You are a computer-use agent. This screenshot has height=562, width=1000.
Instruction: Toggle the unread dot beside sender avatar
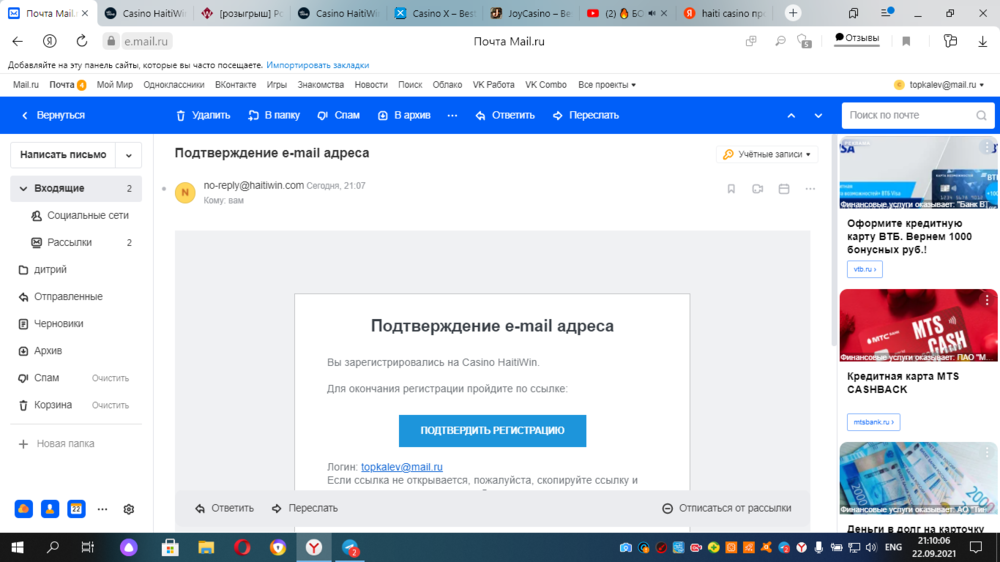[164, 189]
